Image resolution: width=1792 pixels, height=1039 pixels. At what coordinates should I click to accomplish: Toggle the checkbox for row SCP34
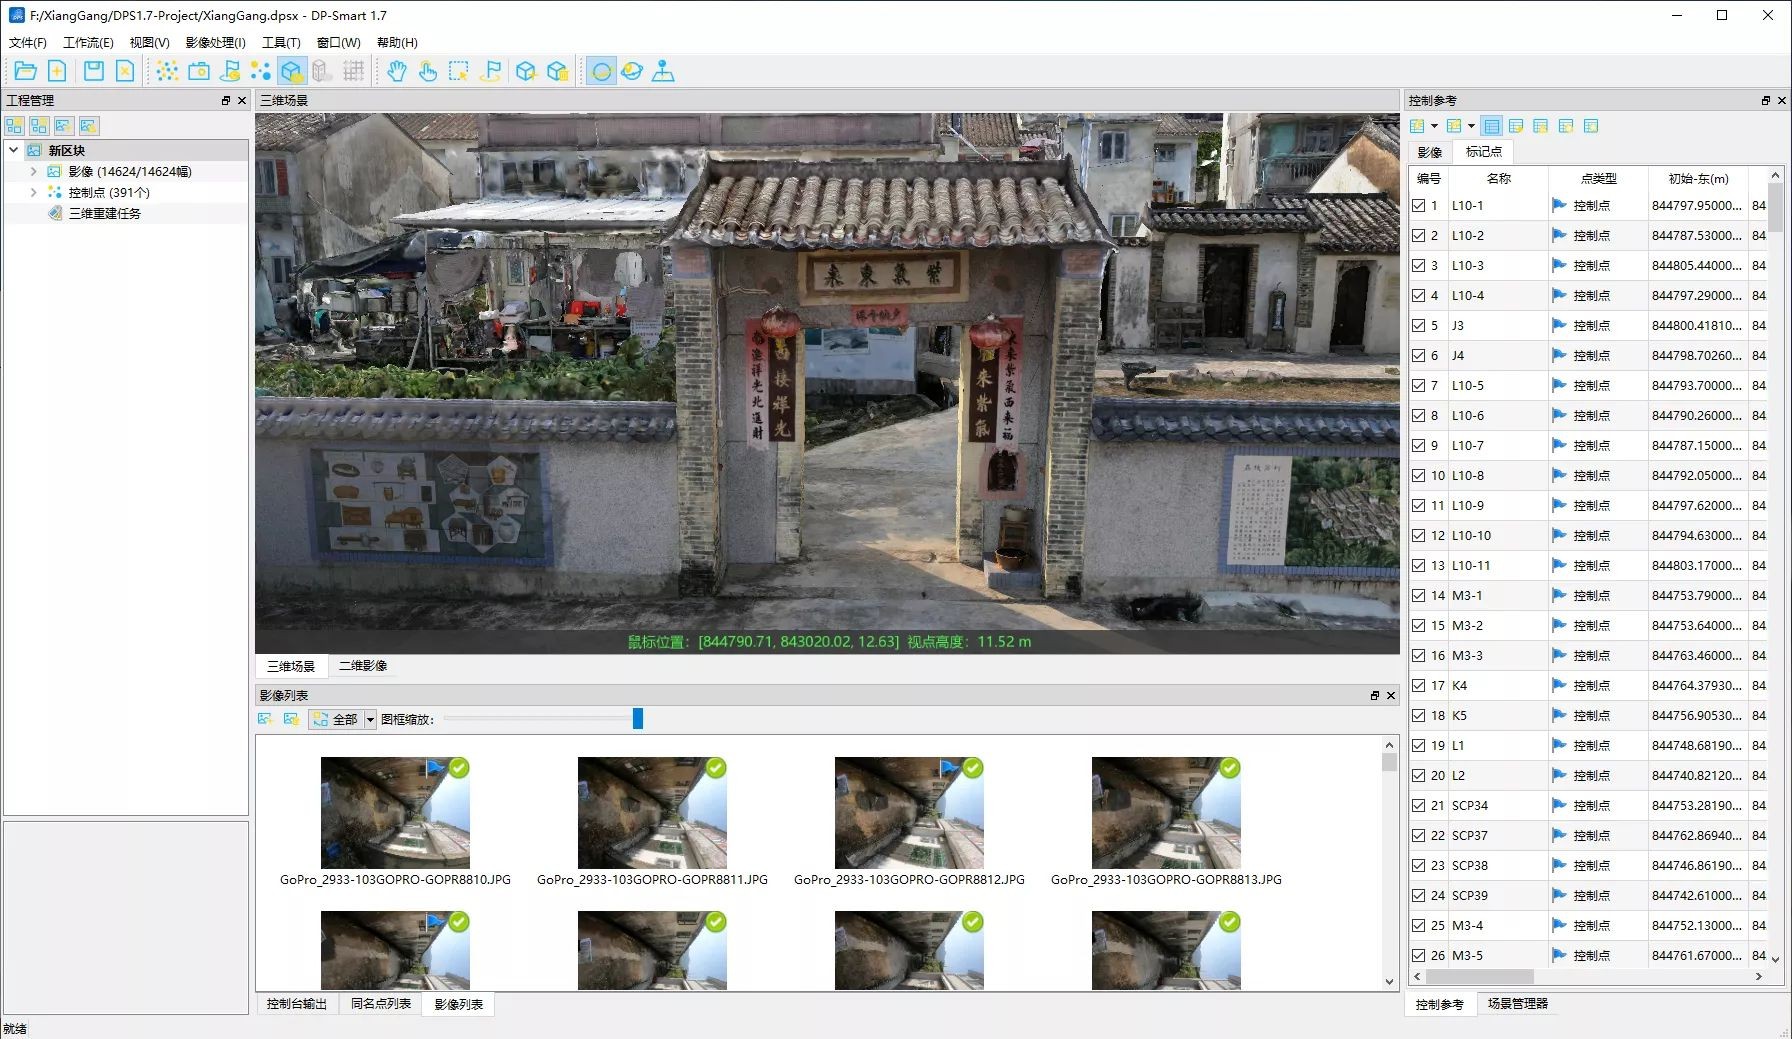1418,806
